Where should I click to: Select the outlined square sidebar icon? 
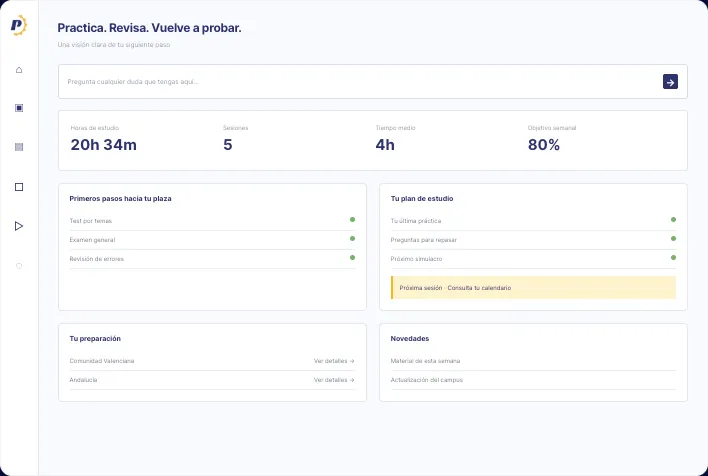[19, 187]
